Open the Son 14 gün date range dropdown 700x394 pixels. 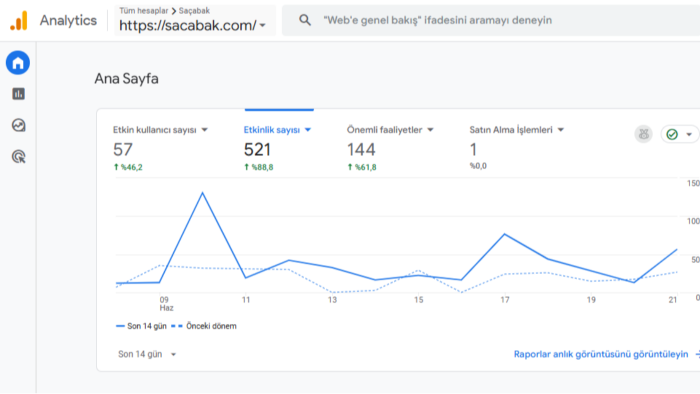pyautogui.click(x=147, y=354)
